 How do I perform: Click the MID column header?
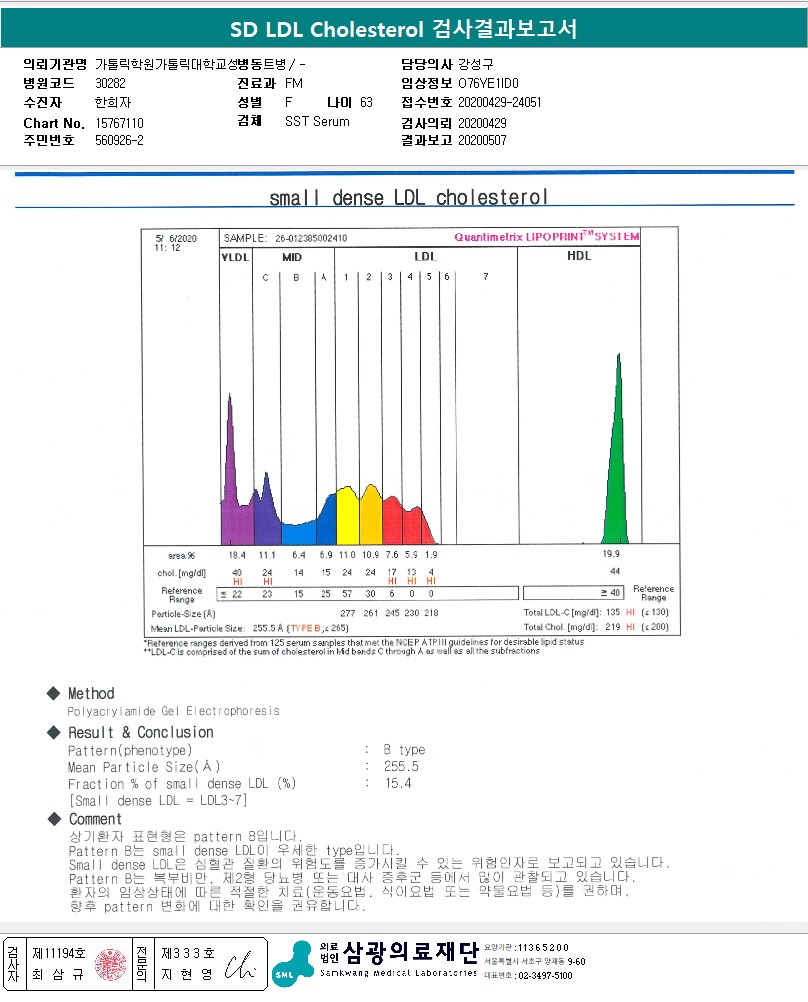(x=292, y=257)
